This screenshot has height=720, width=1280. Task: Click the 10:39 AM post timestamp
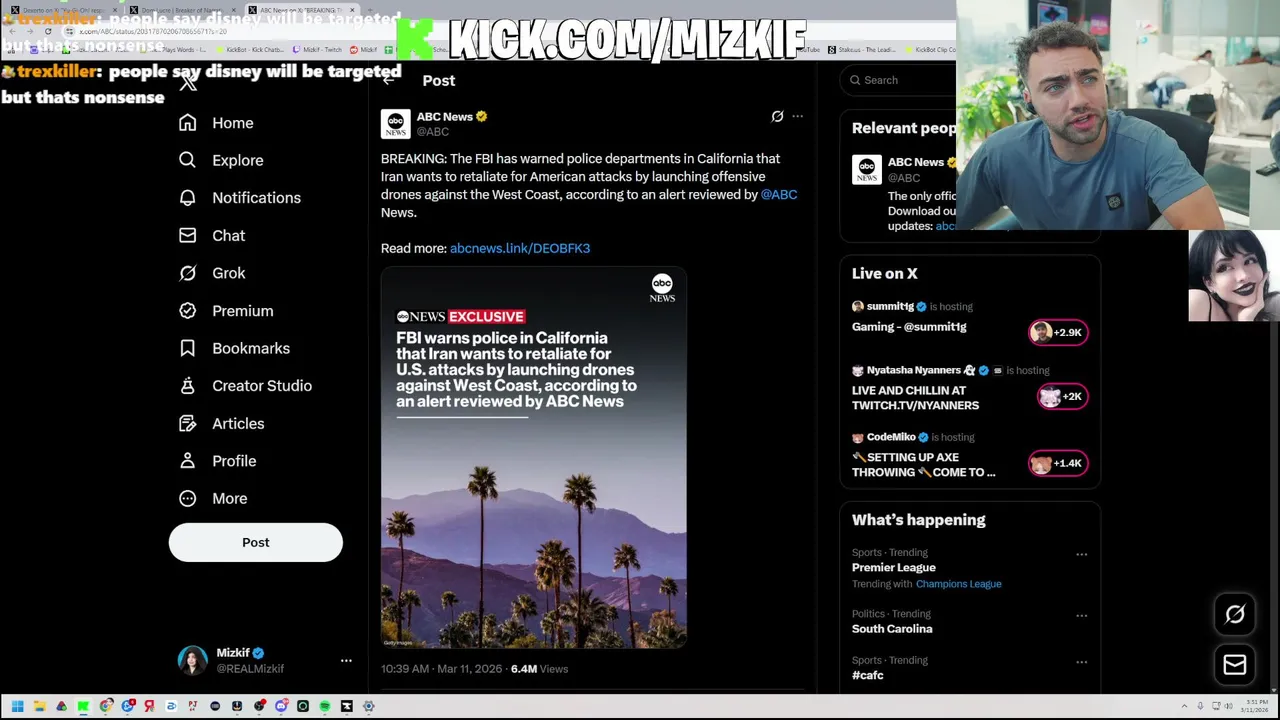click(x=441, y=669)
